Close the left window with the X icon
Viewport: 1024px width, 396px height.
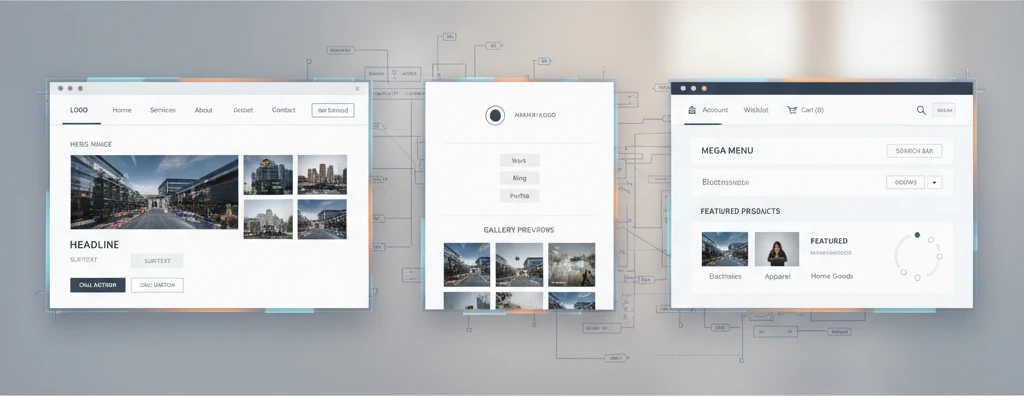[x=357, y=89]
